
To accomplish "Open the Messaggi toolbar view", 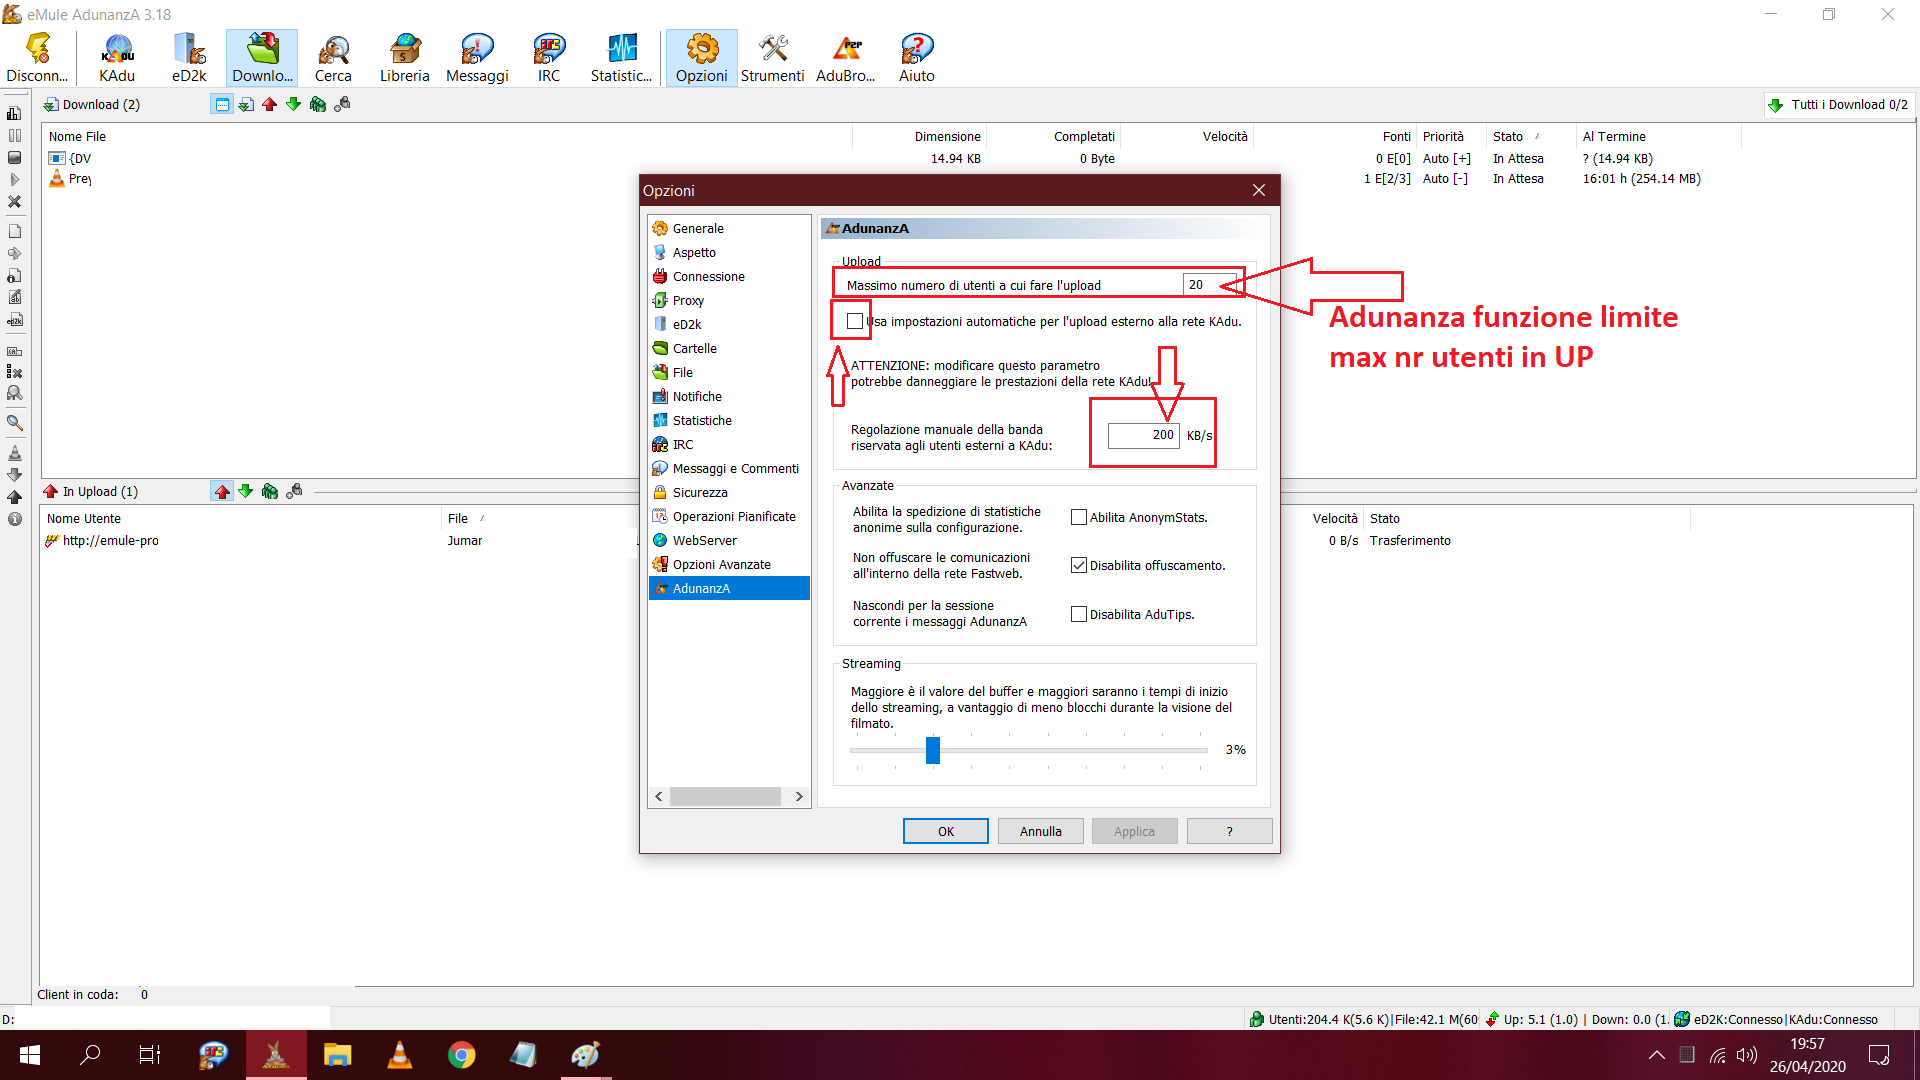I will pos(477,57).
